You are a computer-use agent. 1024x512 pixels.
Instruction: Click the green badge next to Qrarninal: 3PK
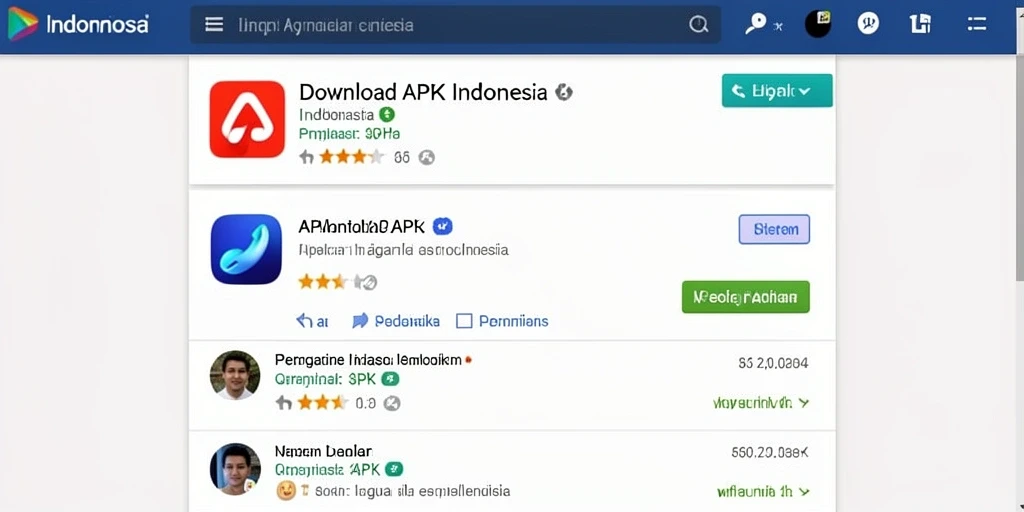pyautogui.click(x=390, y=379)
